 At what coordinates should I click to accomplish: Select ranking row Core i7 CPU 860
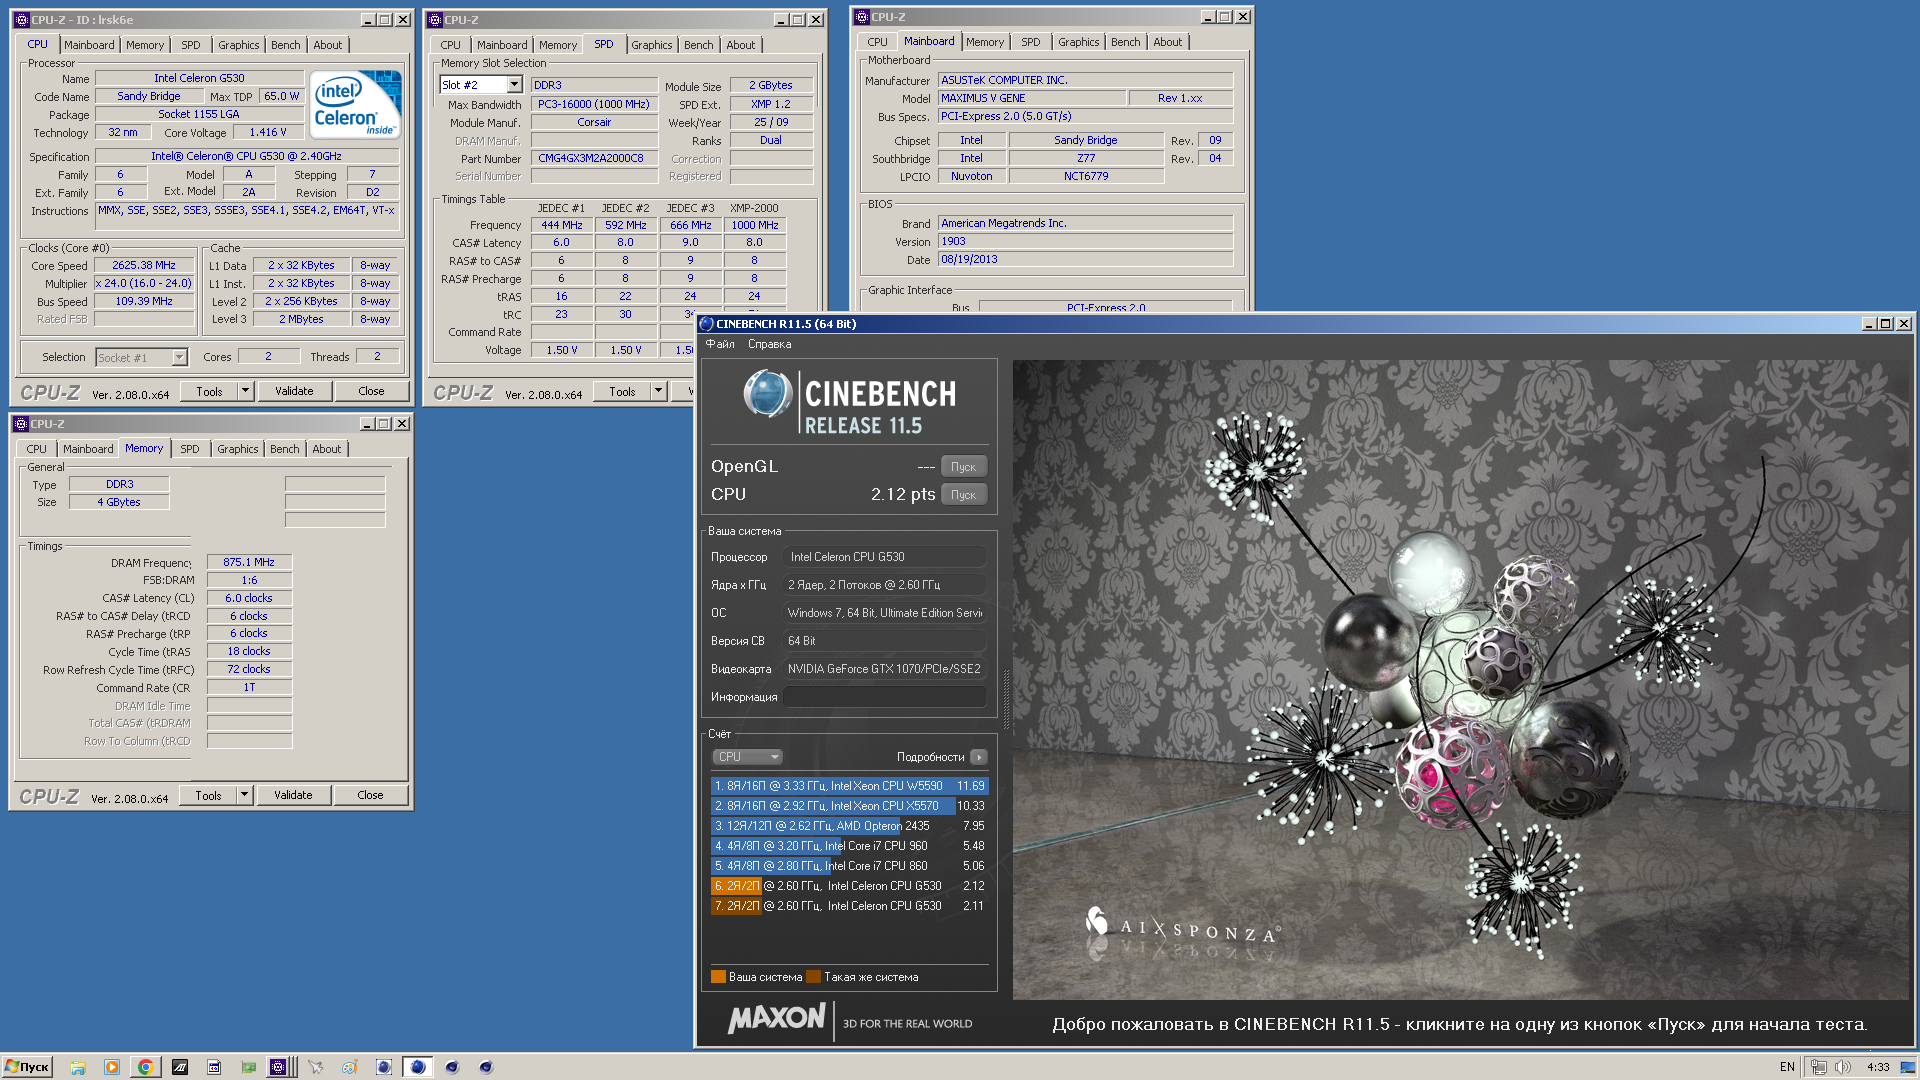coord(849,866)
